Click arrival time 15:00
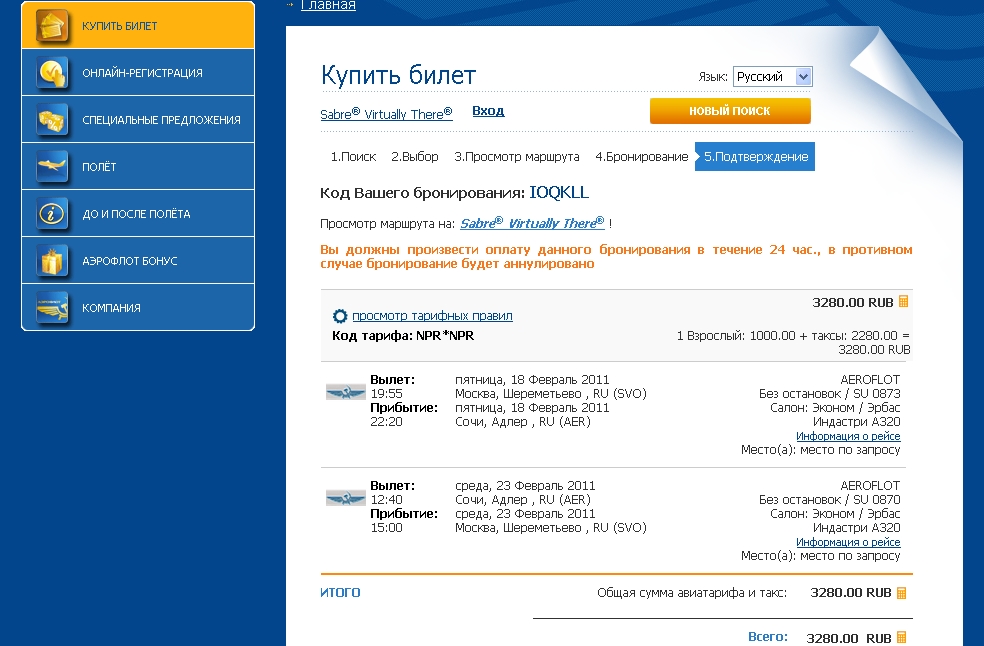This screenshot has width=984, height=646. tap(387, 528)
